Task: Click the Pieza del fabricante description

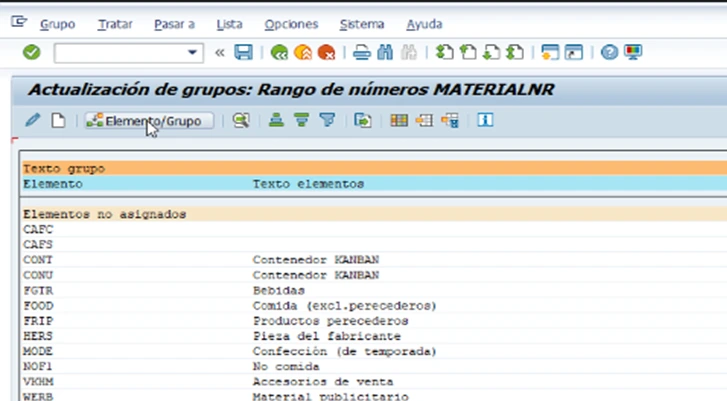Action: (327, 336)
